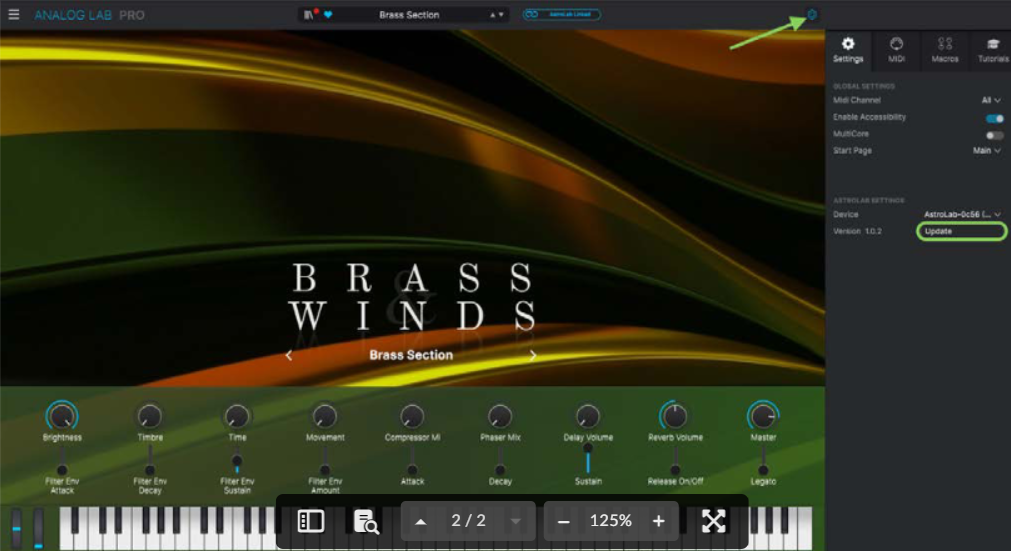Switch to the Settings tab
Screen dimensions: 1011x551
848,50
